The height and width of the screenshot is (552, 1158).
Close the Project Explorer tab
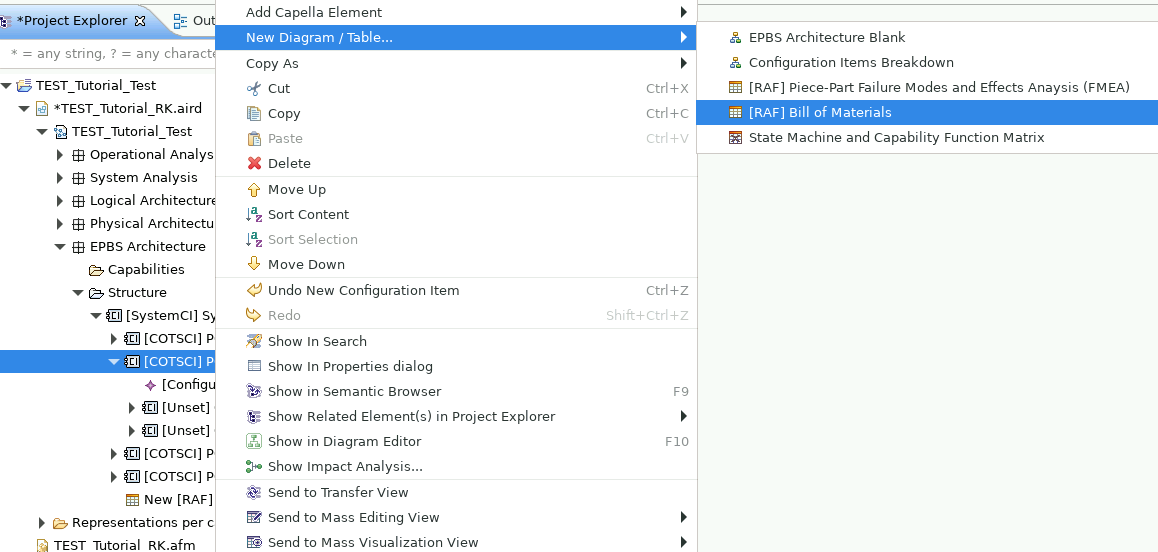pyautogui.click(x=140, y=21)
